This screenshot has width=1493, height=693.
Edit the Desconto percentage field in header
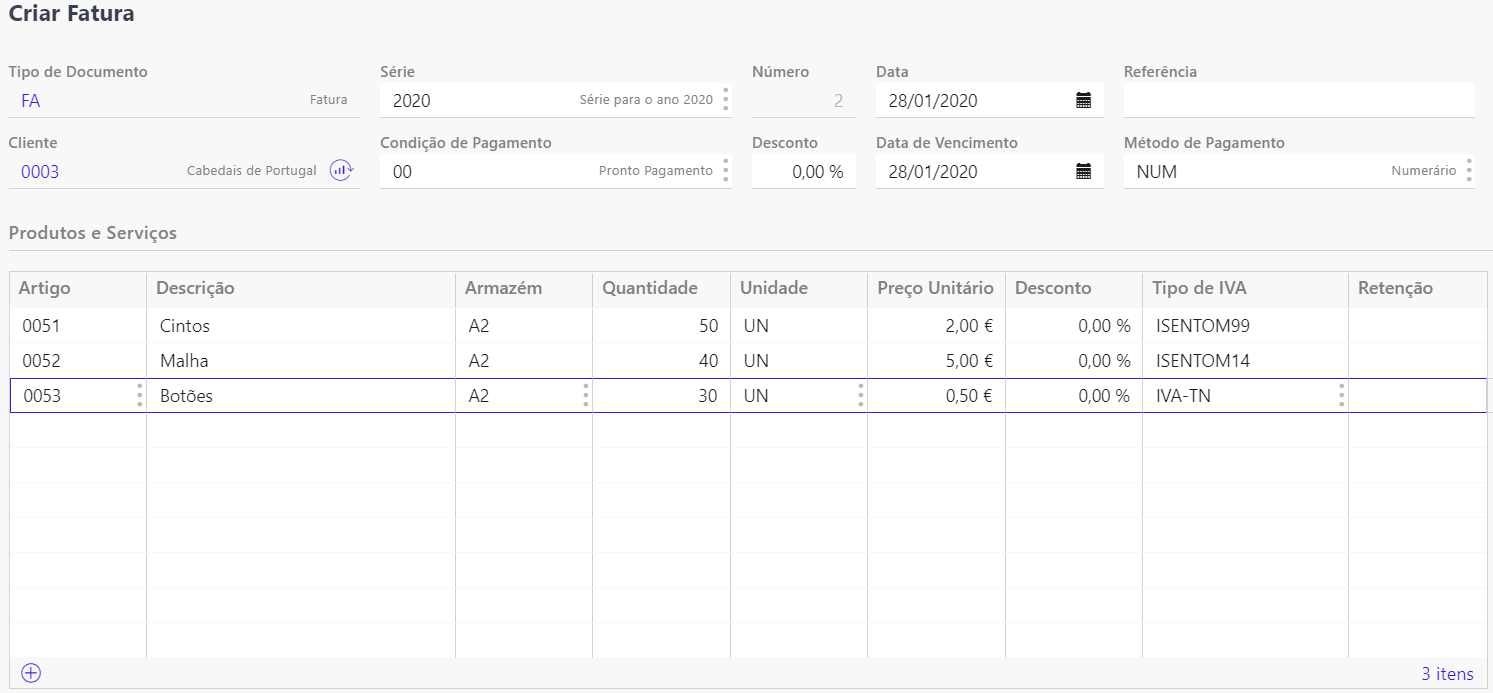point(803,172)
